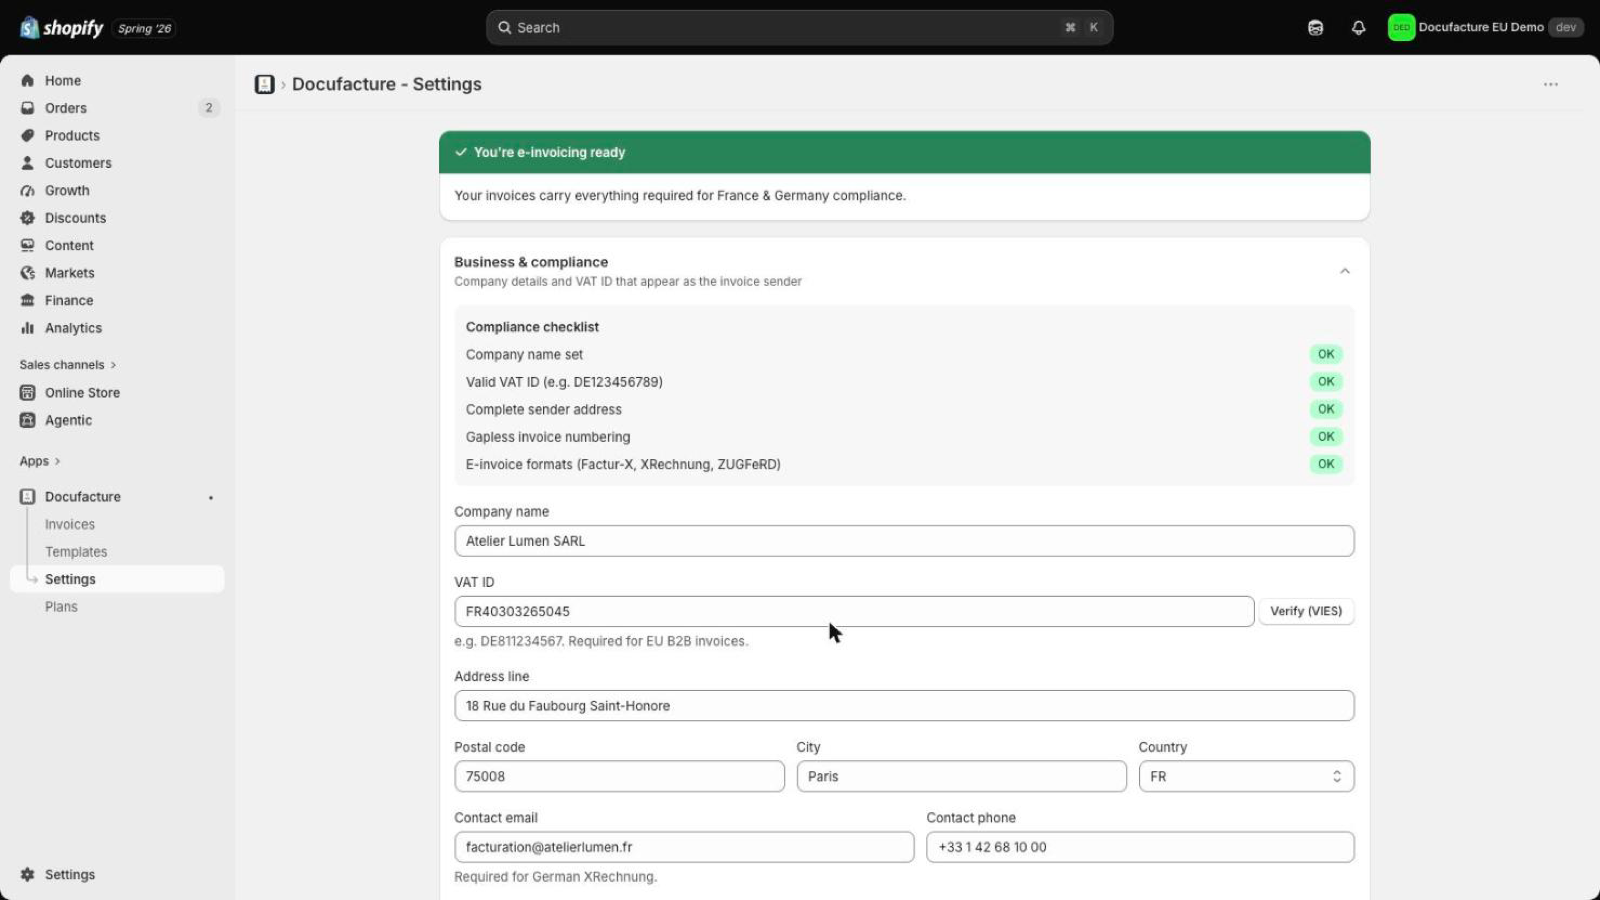Click the Contact phone field
The height and width of the screenshot is (900, 1600).
(x=1140, y=847)
